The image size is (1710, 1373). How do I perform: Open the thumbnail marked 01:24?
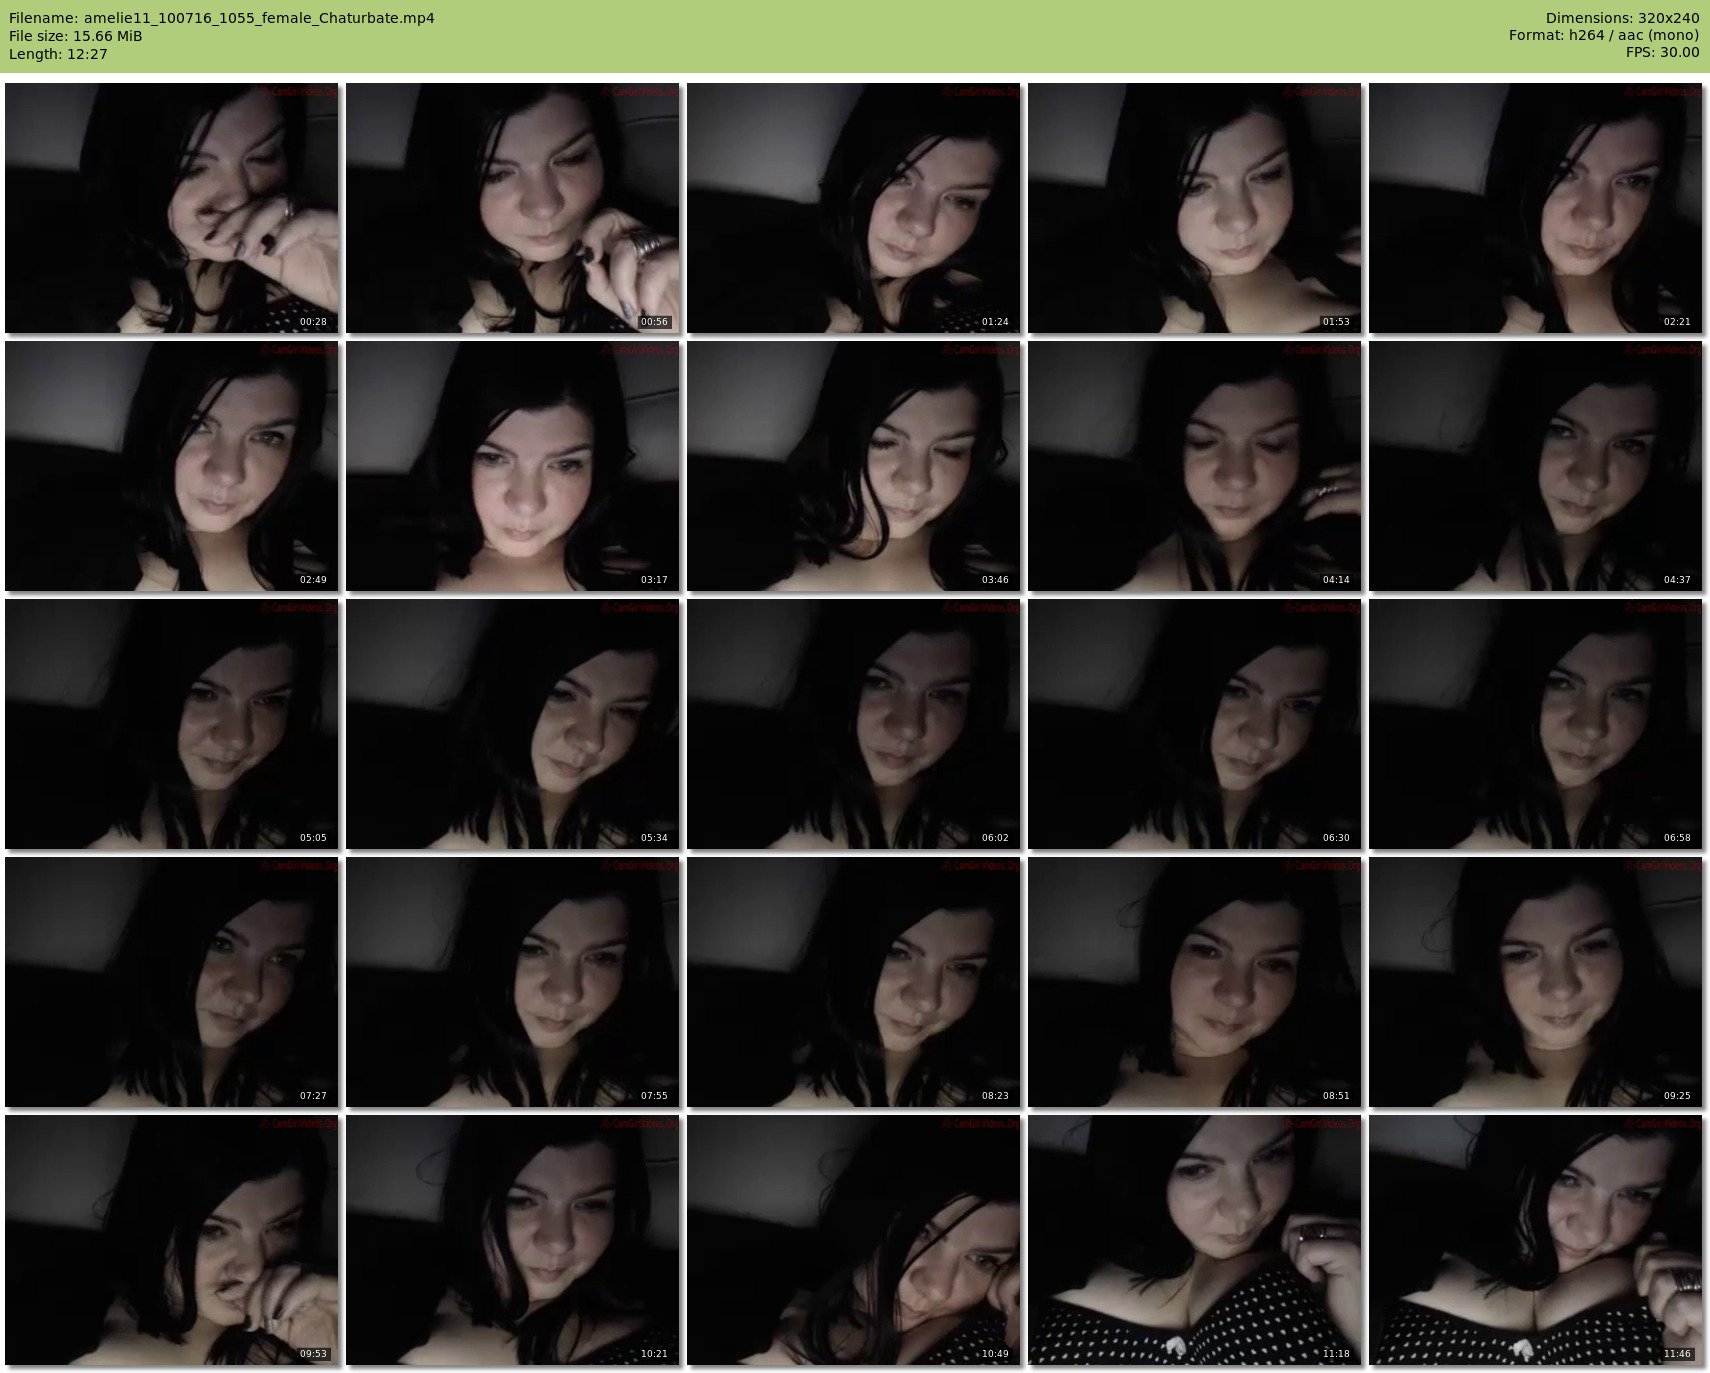(x=854, y=208)
